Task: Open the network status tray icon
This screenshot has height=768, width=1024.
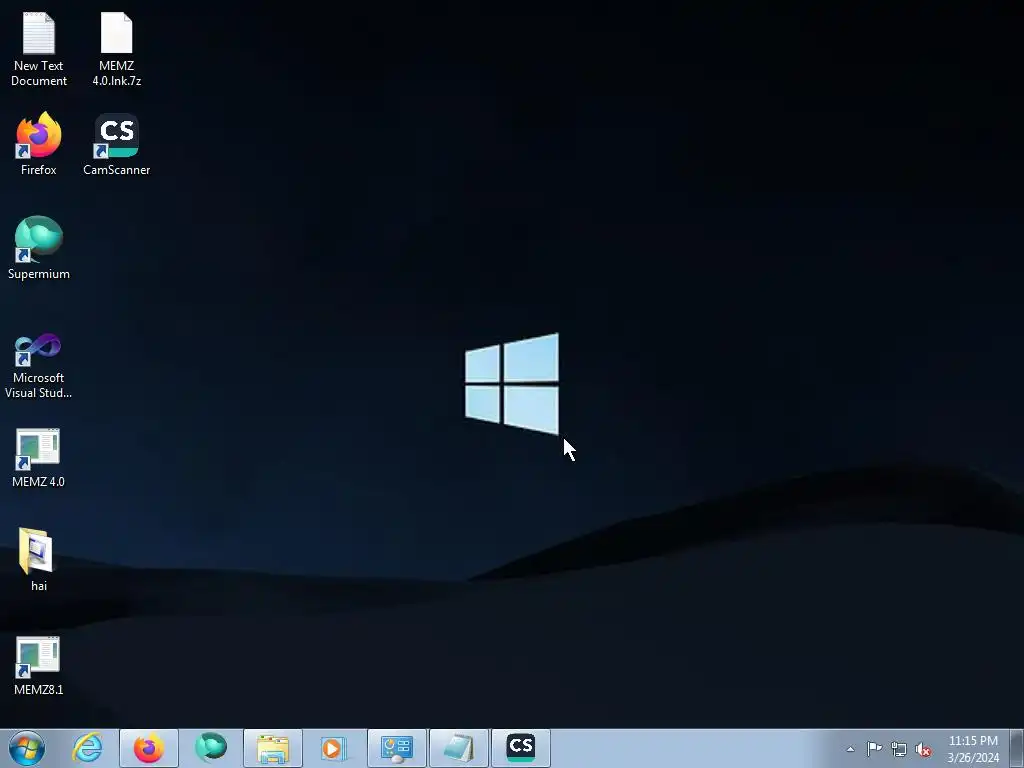Action: pyautogui.click(x=899, y=749)
